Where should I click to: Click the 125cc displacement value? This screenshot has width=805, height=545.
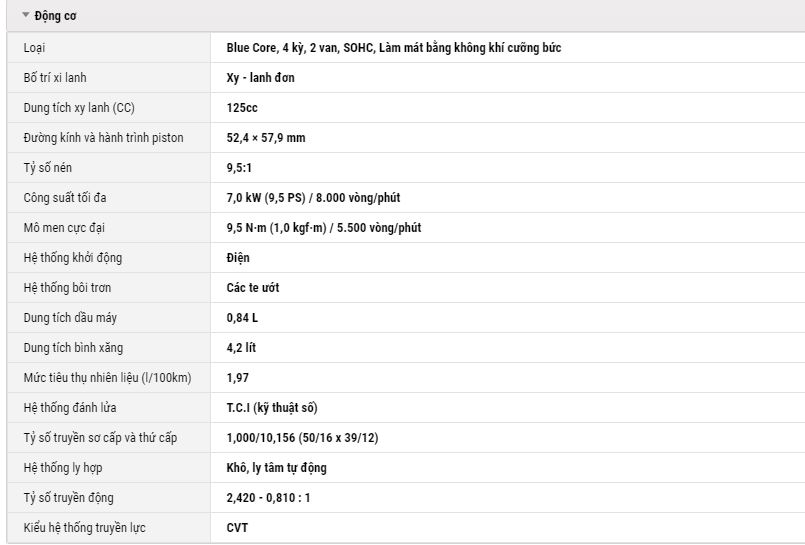click(x=242, y=108)
